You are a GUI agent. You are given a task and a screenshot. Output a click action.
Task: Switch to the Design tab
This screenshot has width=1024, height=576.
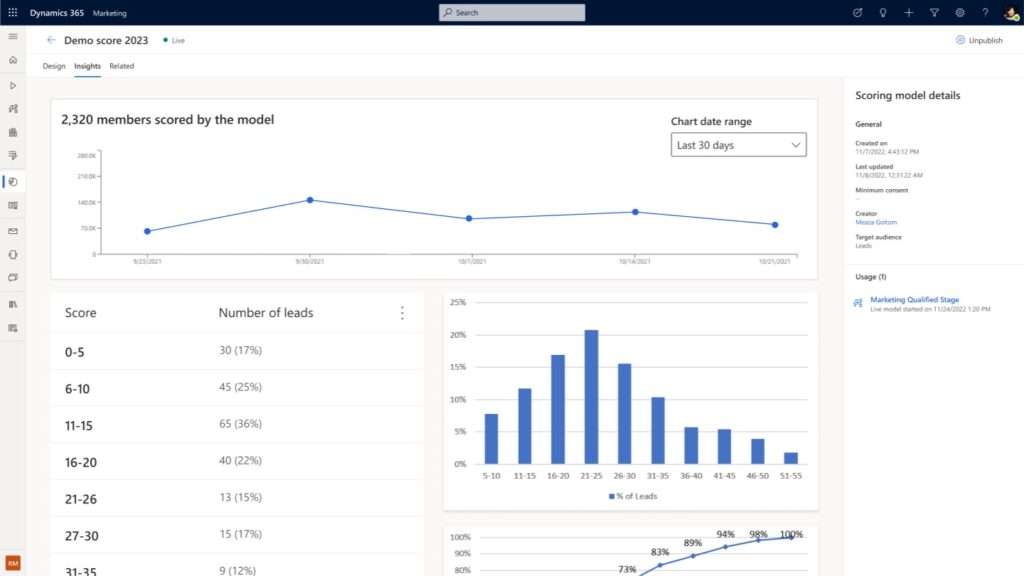tap(54, 66)
